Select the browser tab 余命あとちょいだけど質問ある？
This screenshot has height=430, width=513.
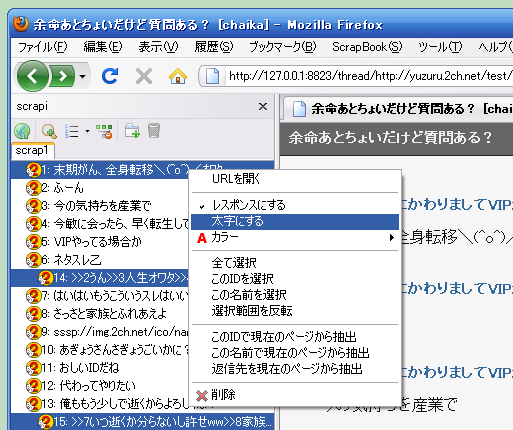point(398,109)
